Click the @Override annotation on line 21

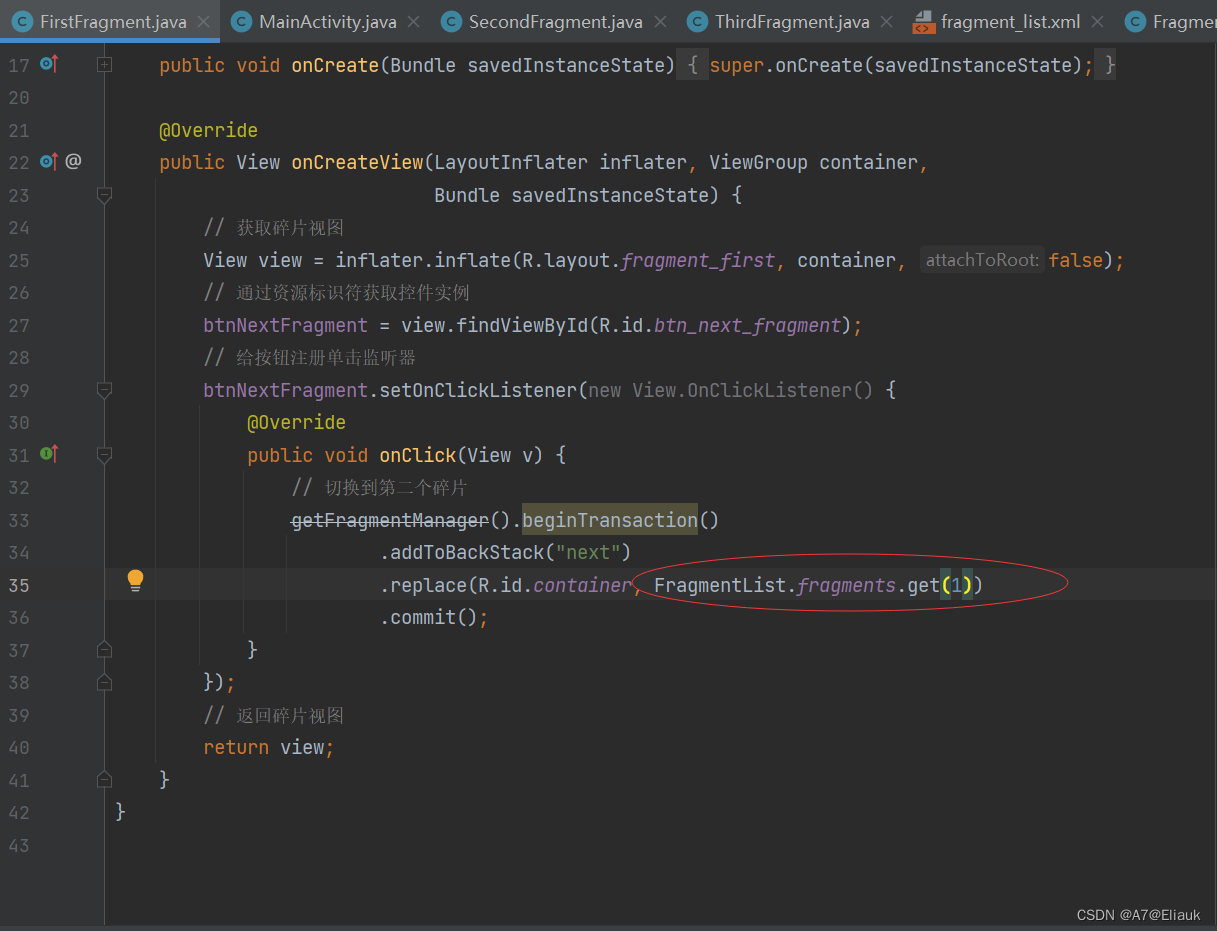coord(208,130)
